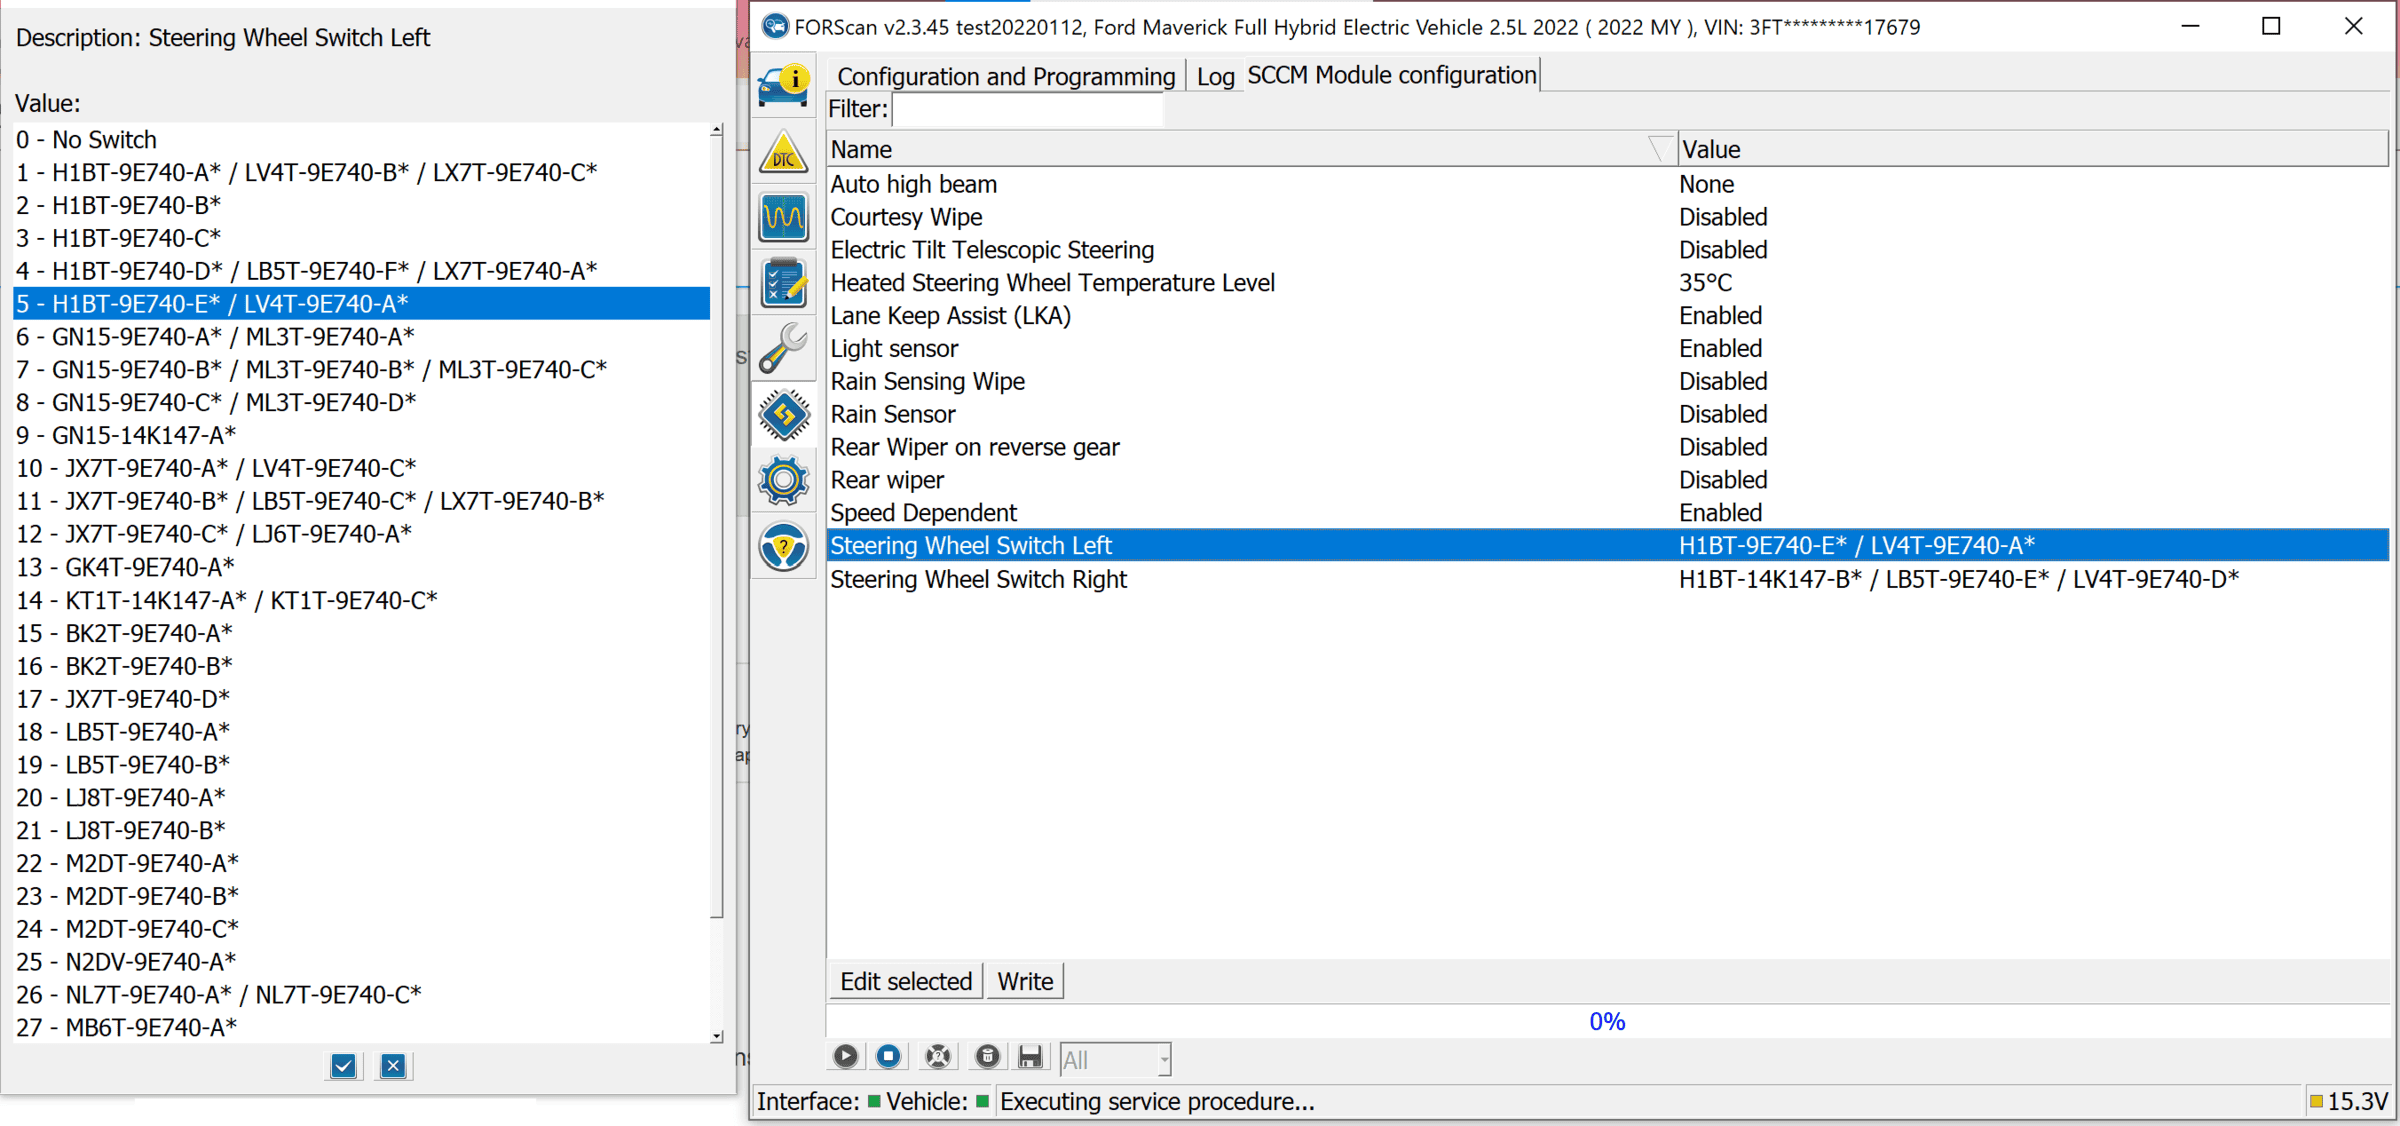This screenshot has width=2400, height=1126.
Task: Open the DTC trouble codes section
Action: 784,152
